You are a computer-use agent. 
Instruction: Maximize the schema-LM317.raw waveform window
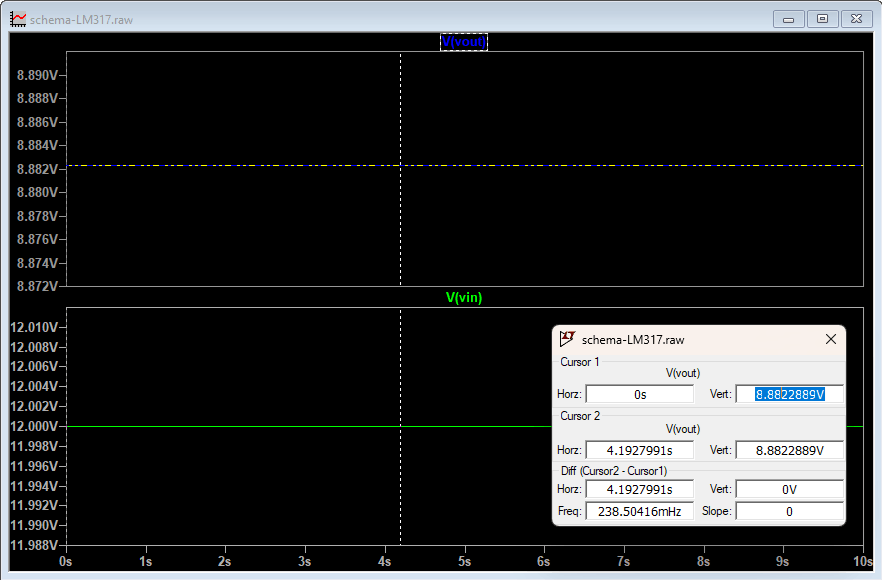(x=822, y=19)
